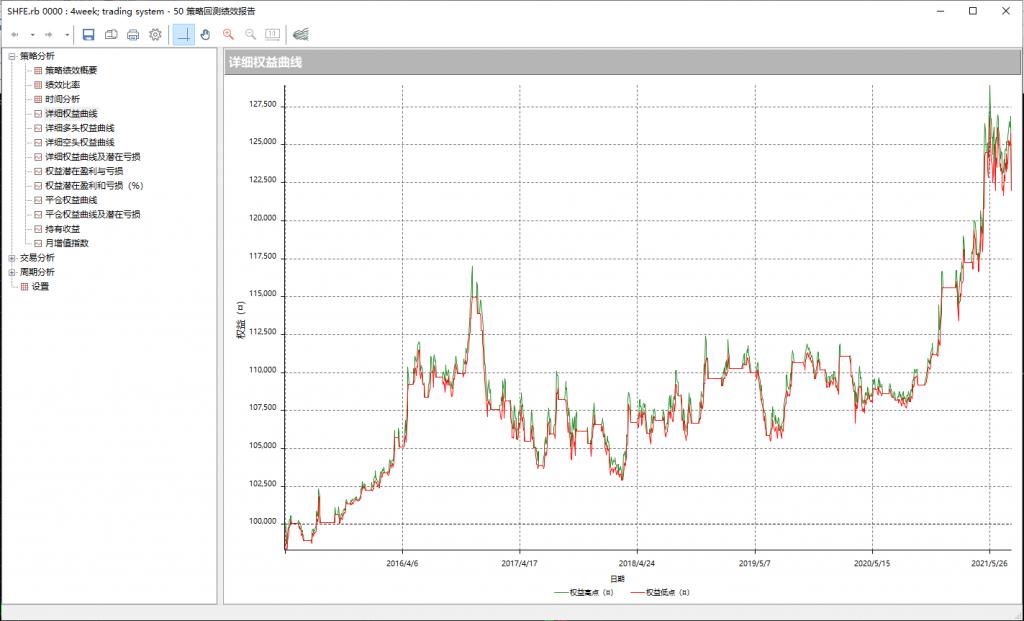This screenshot has height=621, width=1024.
Task: Toggle the crosshair cursor tool
Action: [184, 35]
